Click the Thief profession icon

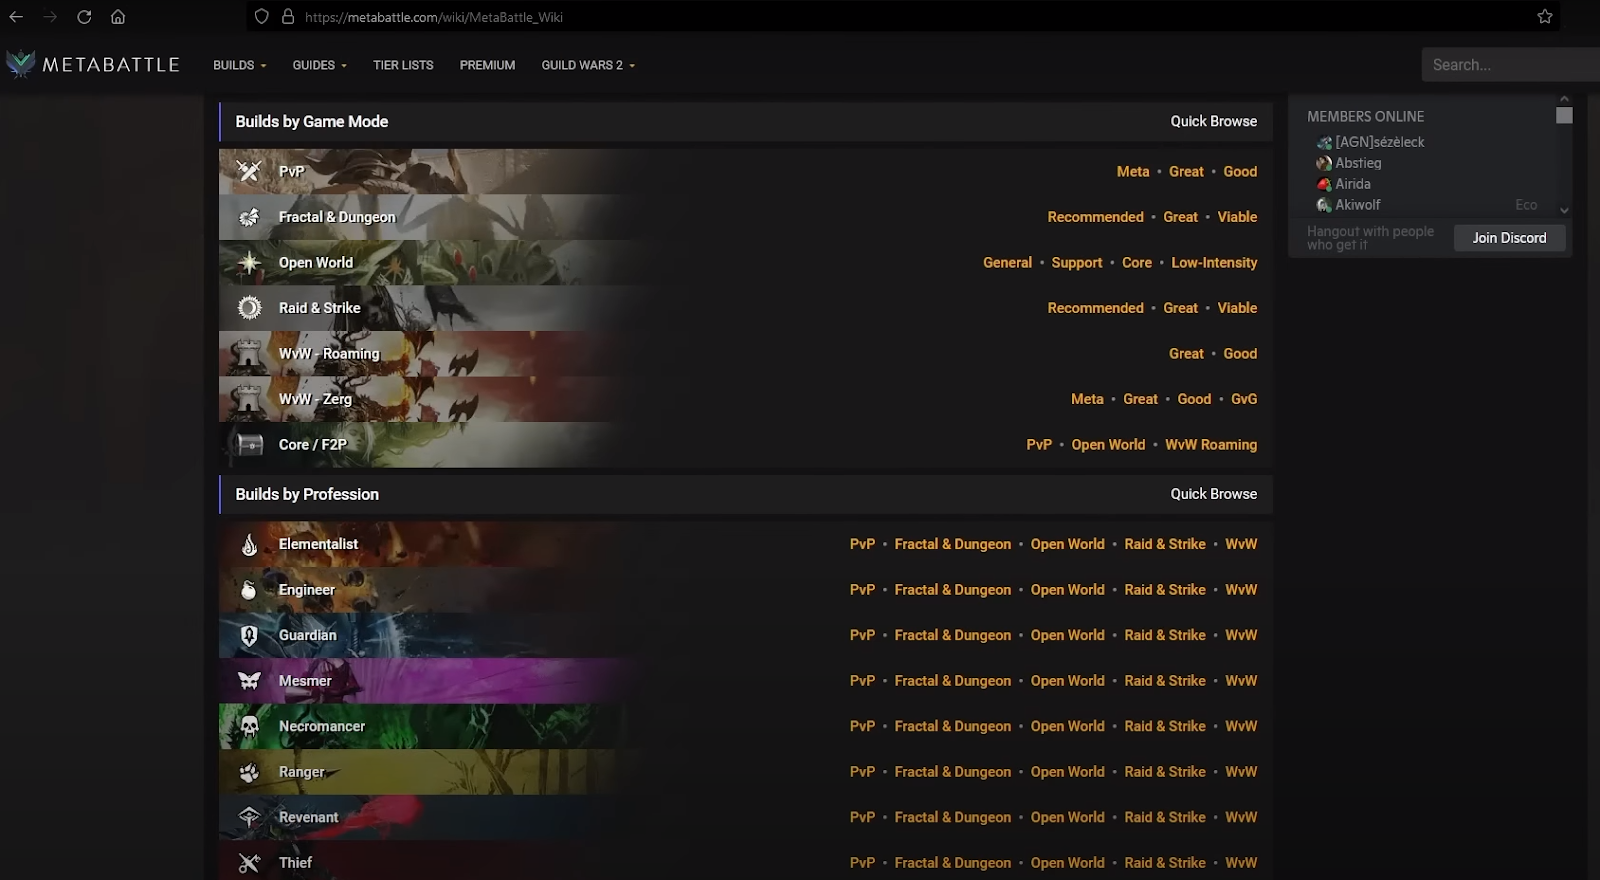249,863
